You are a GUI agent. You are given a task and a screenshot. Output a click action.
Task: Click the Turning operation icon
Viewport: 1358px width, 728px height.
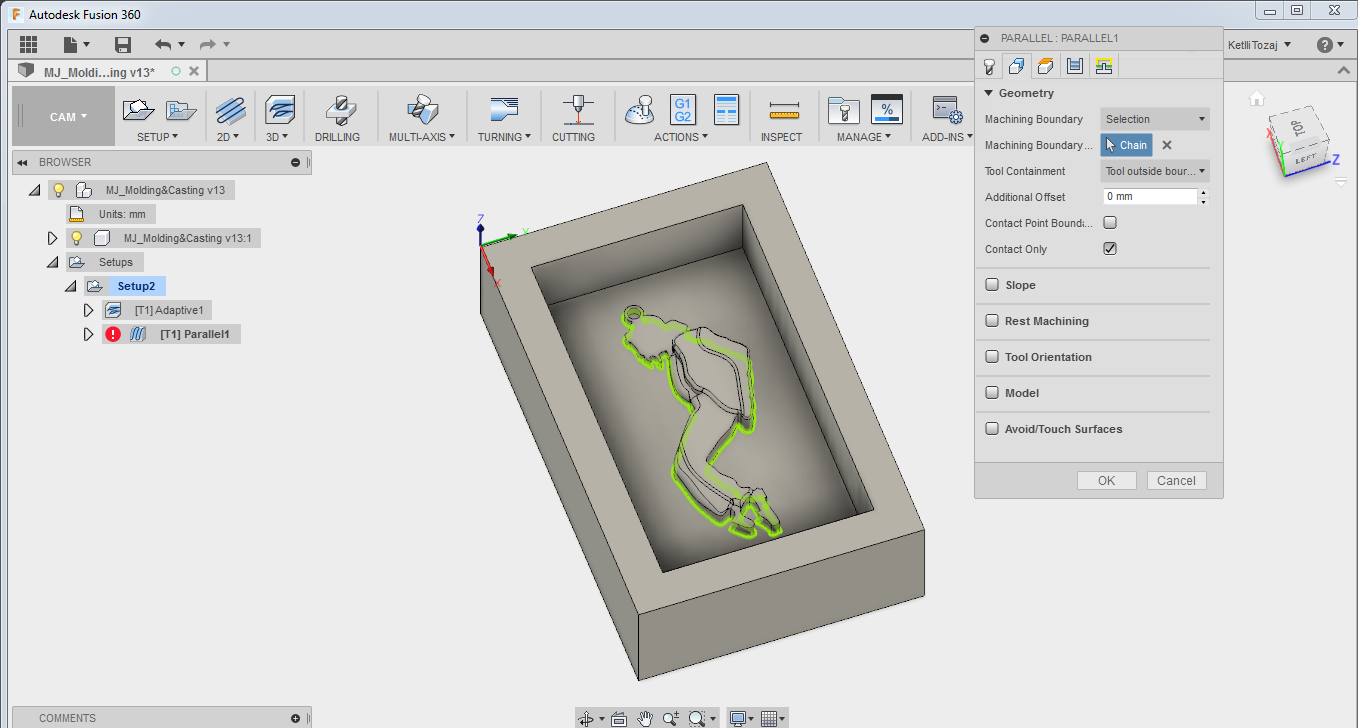[504, 109]
